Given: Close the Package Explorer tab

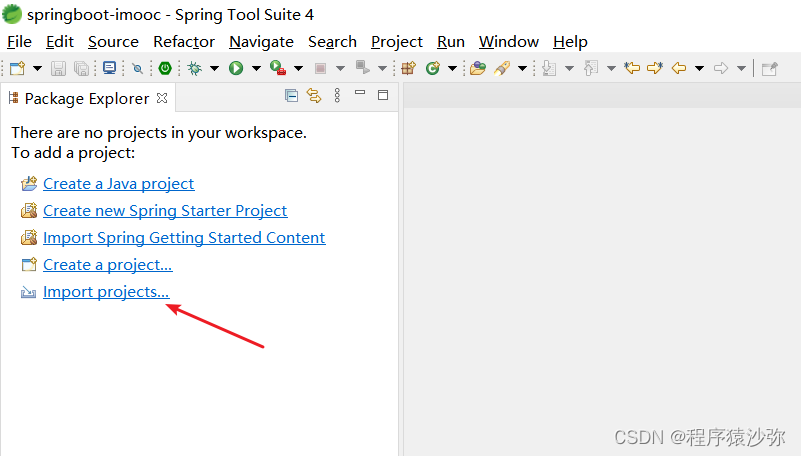Looking at the screenshot, I should click(162, 98).
